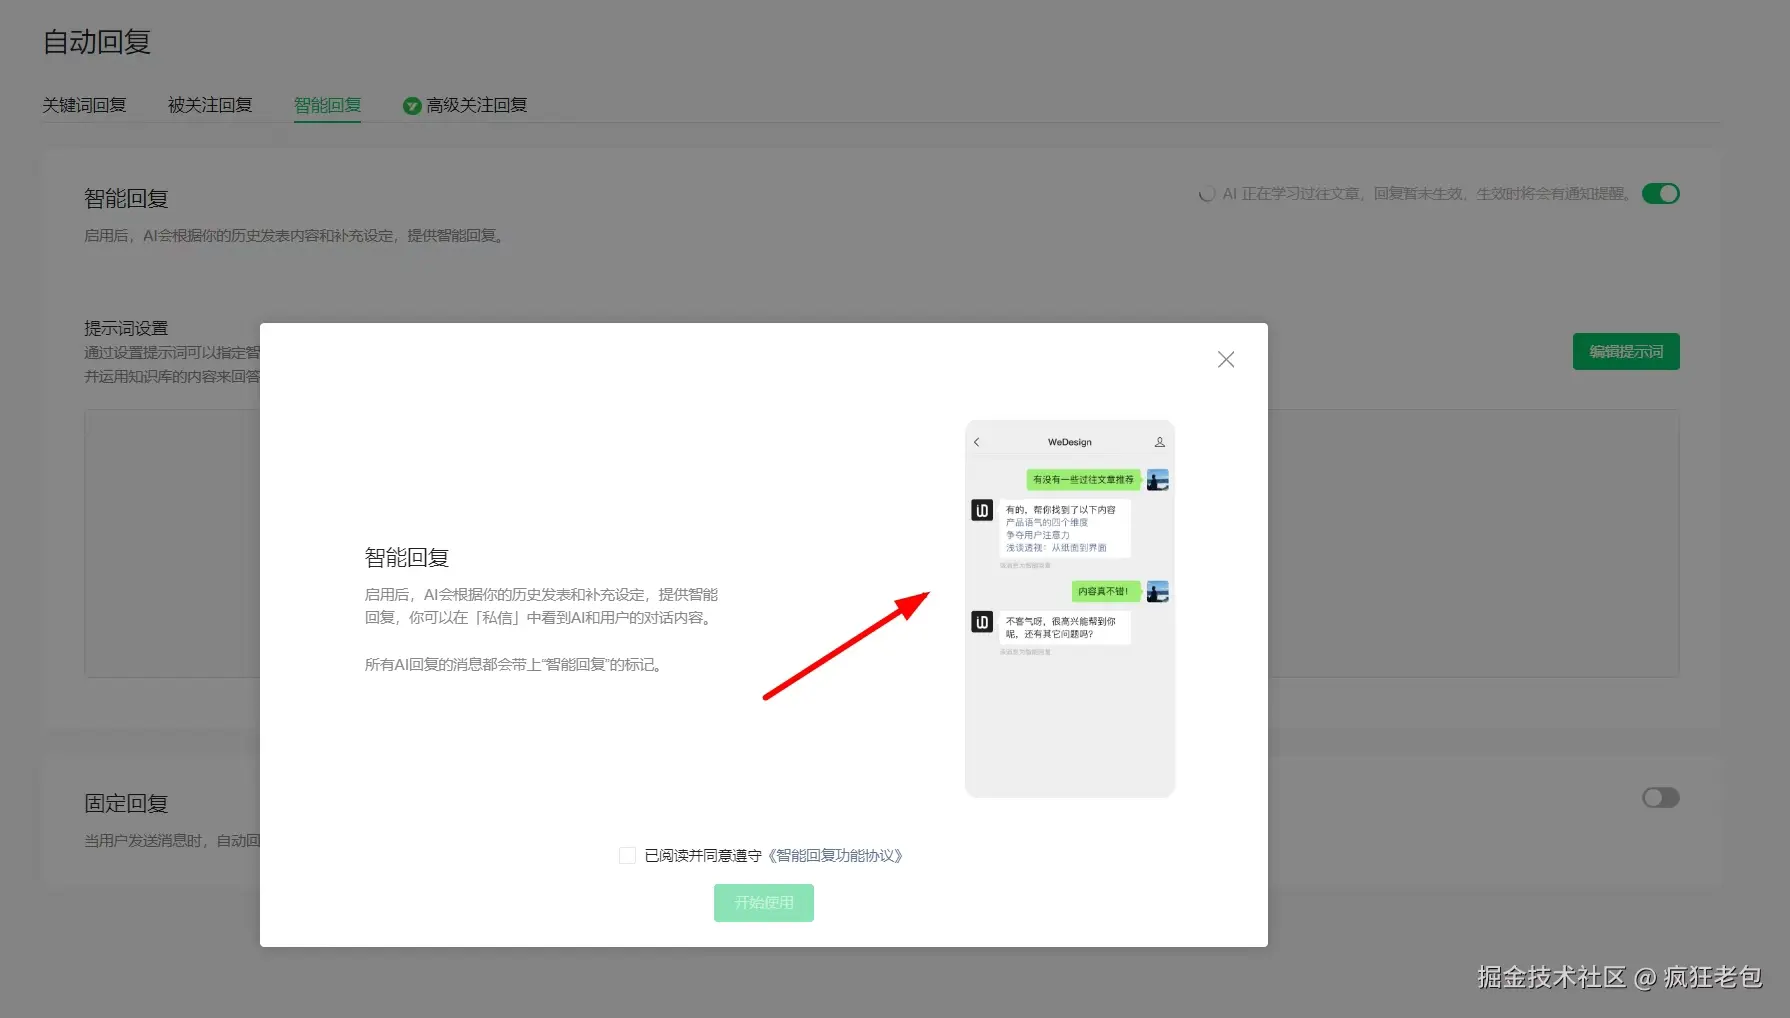Open the contact profile icon in WeDesign header

[1157, 441]
